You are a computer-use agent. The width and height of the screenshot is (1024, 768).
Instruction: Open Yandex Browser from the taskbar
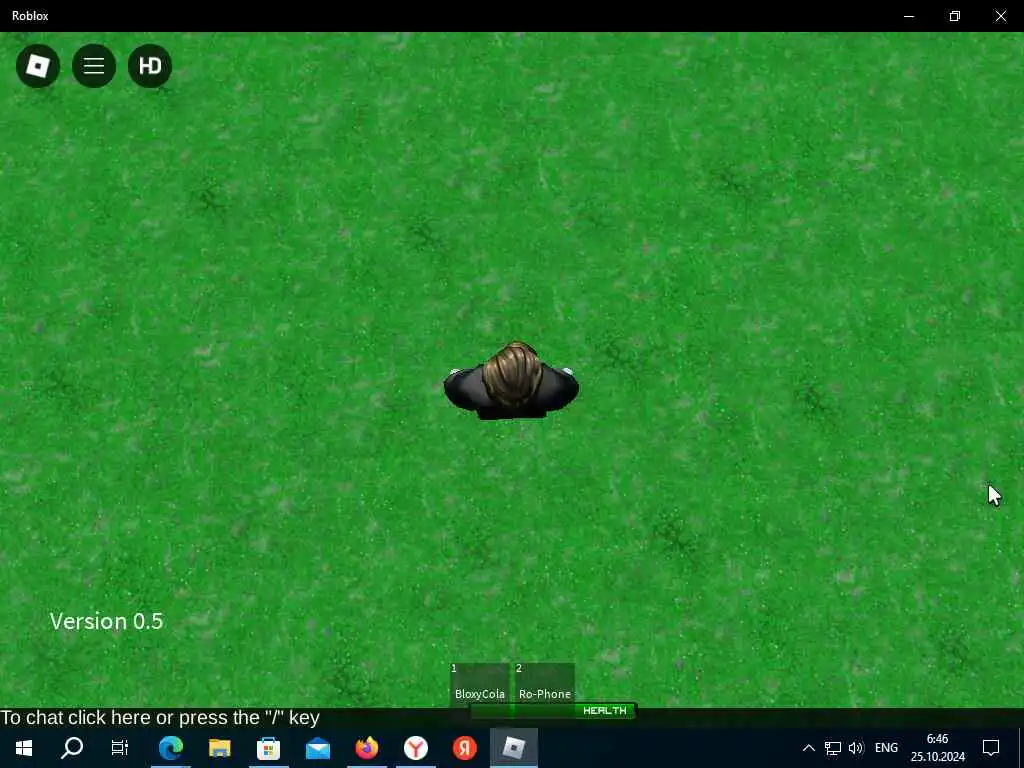416,748
